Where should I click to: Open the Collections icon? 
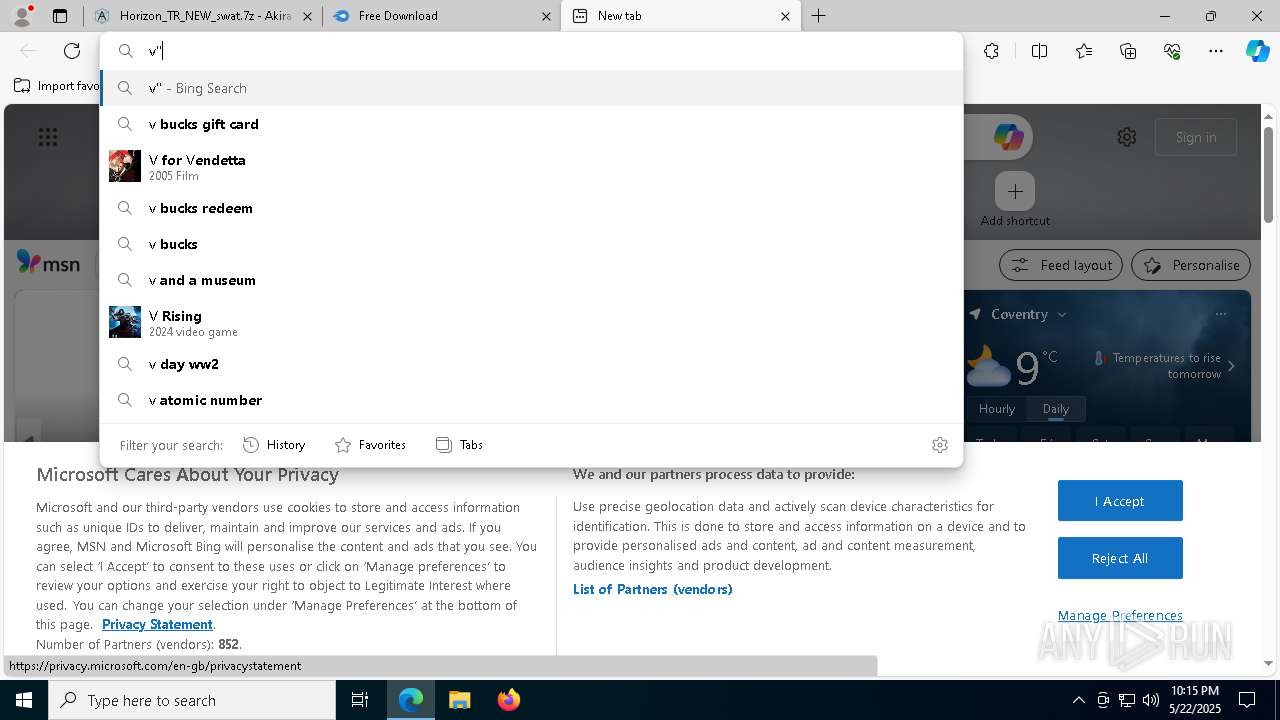(1128, 51)
